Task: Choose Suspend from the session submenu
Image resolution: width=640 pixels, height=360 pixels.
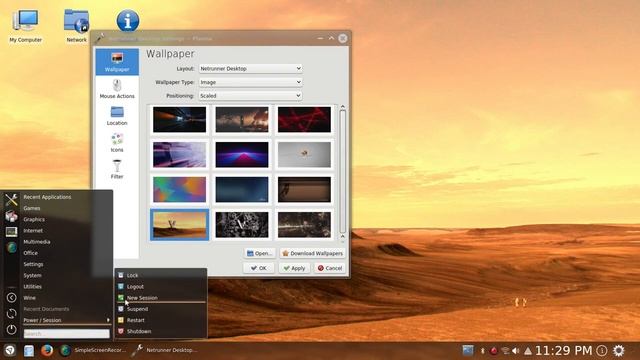Action: 160,309
